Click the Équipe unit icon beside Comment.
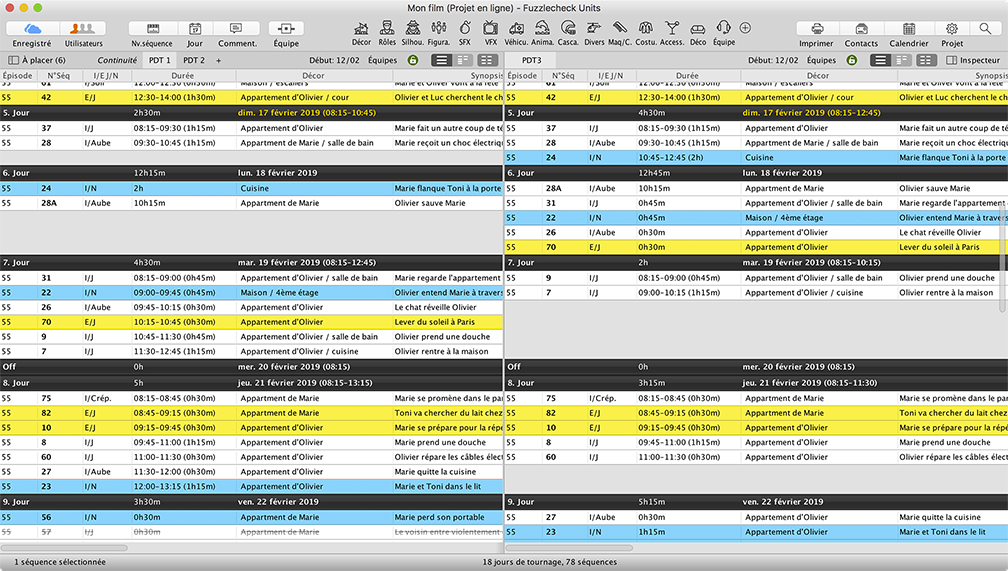The width and height of the screenshot is (1008, 571). point(286,28)
